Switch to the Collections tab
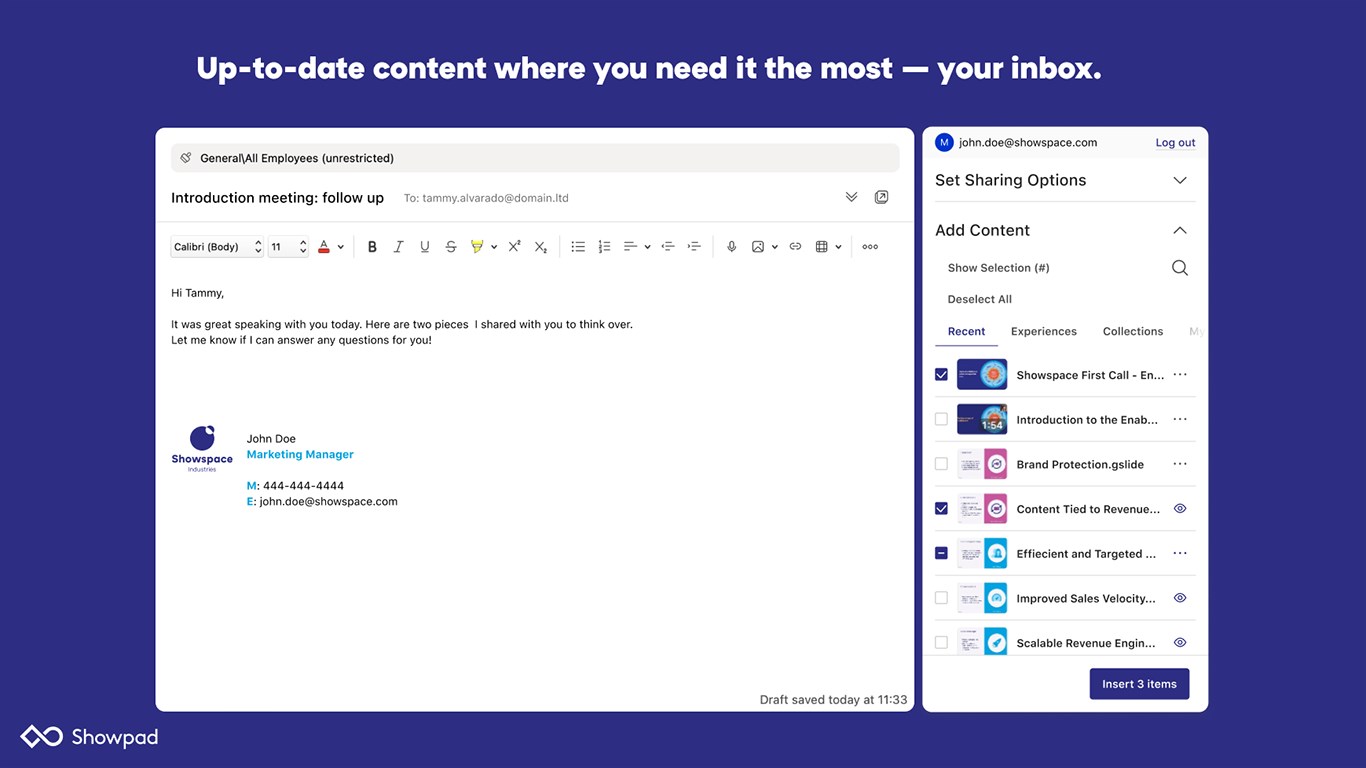1366x768 pixels. 1133,331
